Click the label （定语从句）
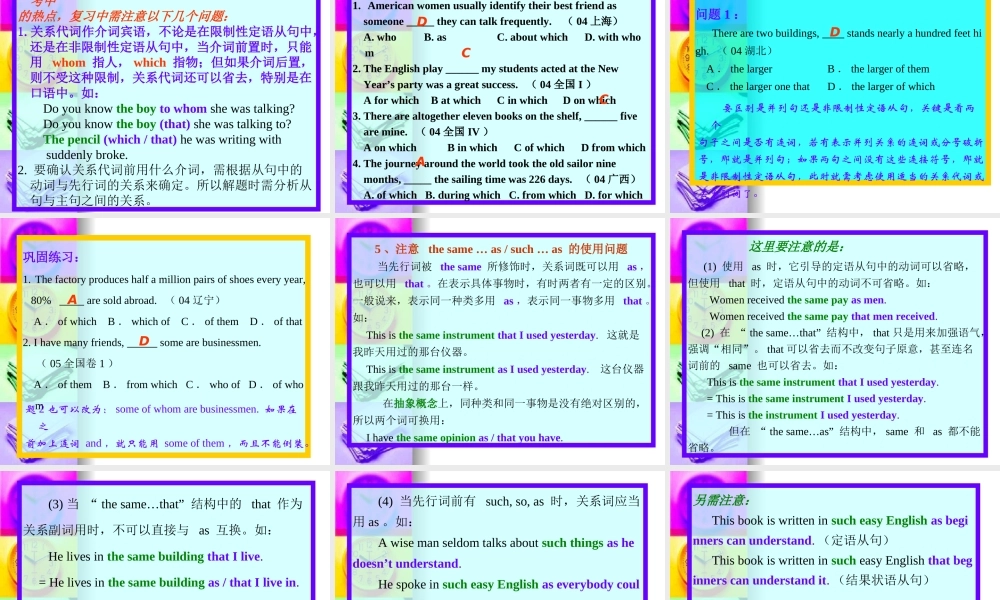 pyautogui.click(x=854, y=541)
